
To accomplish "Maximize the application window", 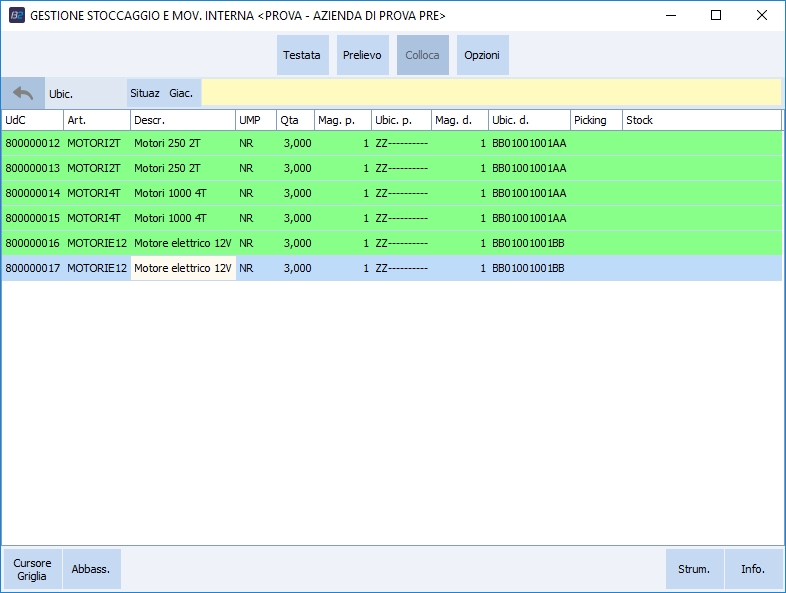I will click(715, 16).
